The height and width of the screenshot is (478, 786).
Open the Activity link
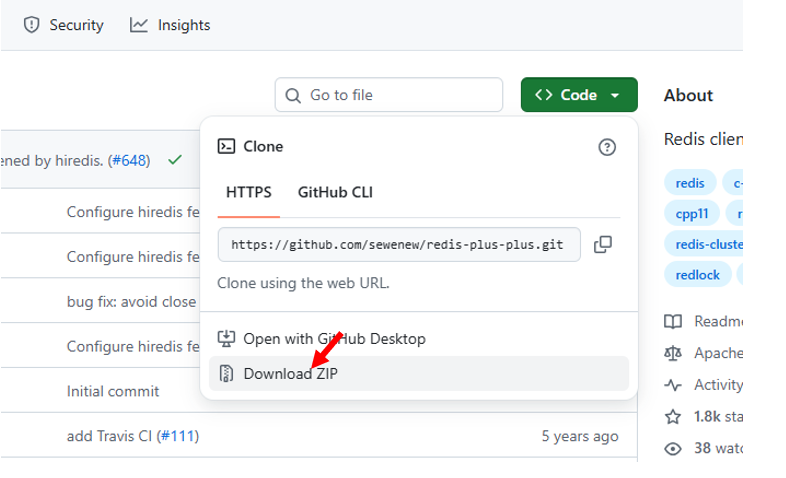[718, 385]
